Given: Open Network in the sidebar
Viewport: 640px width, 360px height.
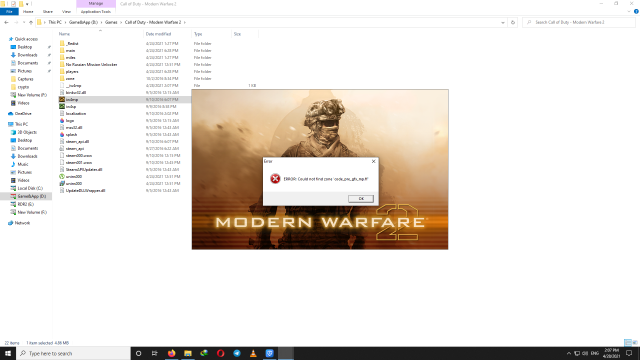Looking at the screenshot, I should coord(22,223).
